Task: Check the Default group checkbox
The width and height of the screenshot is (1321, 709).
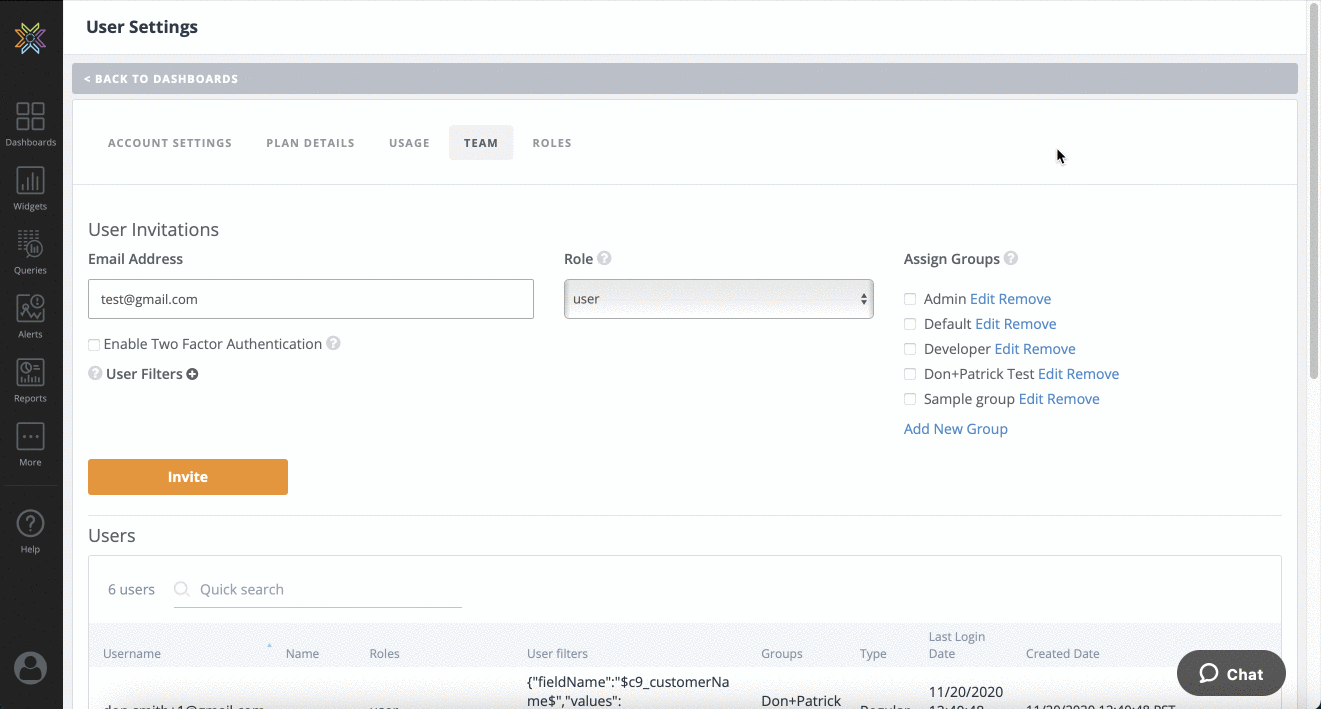Action: [x=910, y=324]
